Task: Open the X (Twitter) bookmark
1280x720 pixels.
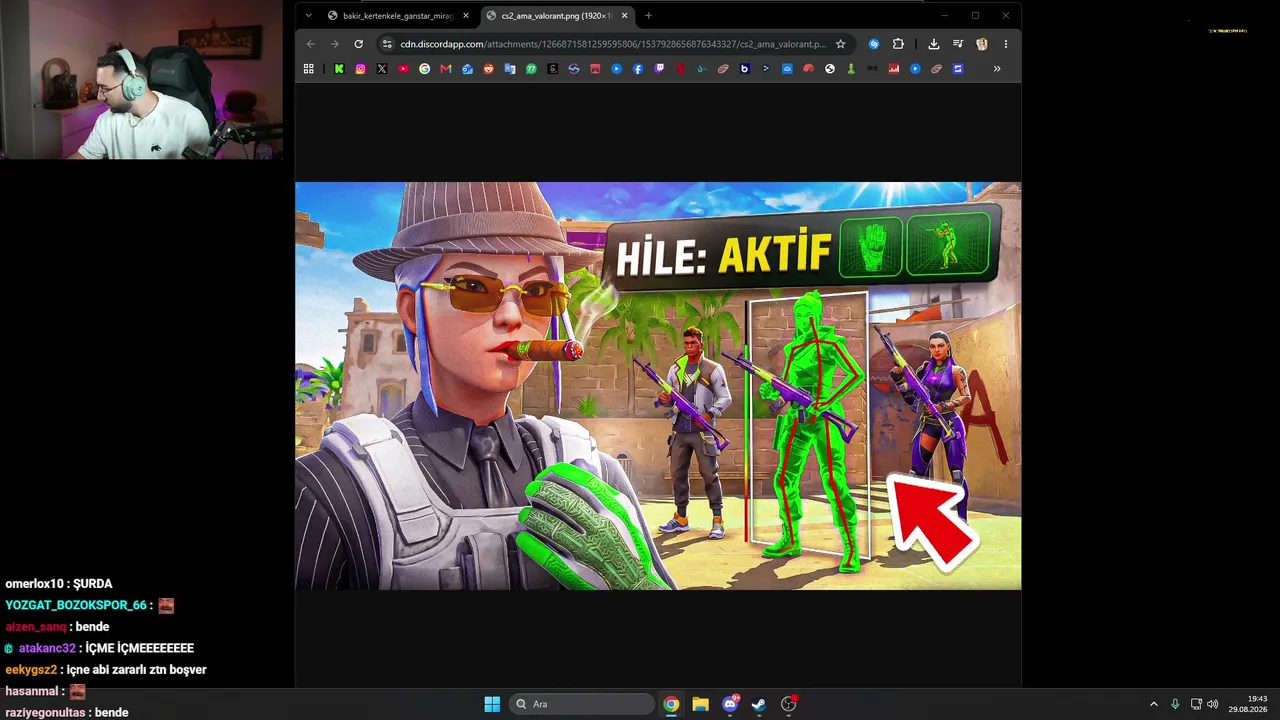Action: click(x=382, y=69)
